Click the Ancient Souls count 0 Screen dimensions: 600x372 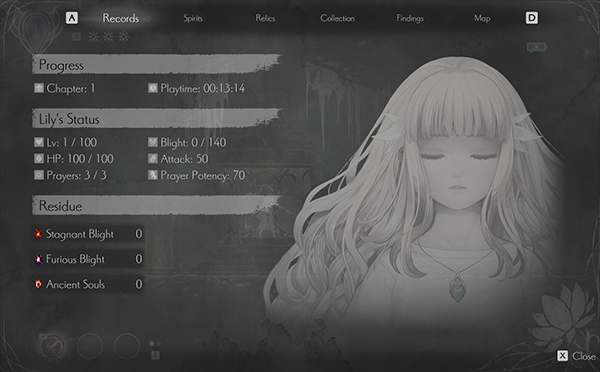[x=139, y=284]
